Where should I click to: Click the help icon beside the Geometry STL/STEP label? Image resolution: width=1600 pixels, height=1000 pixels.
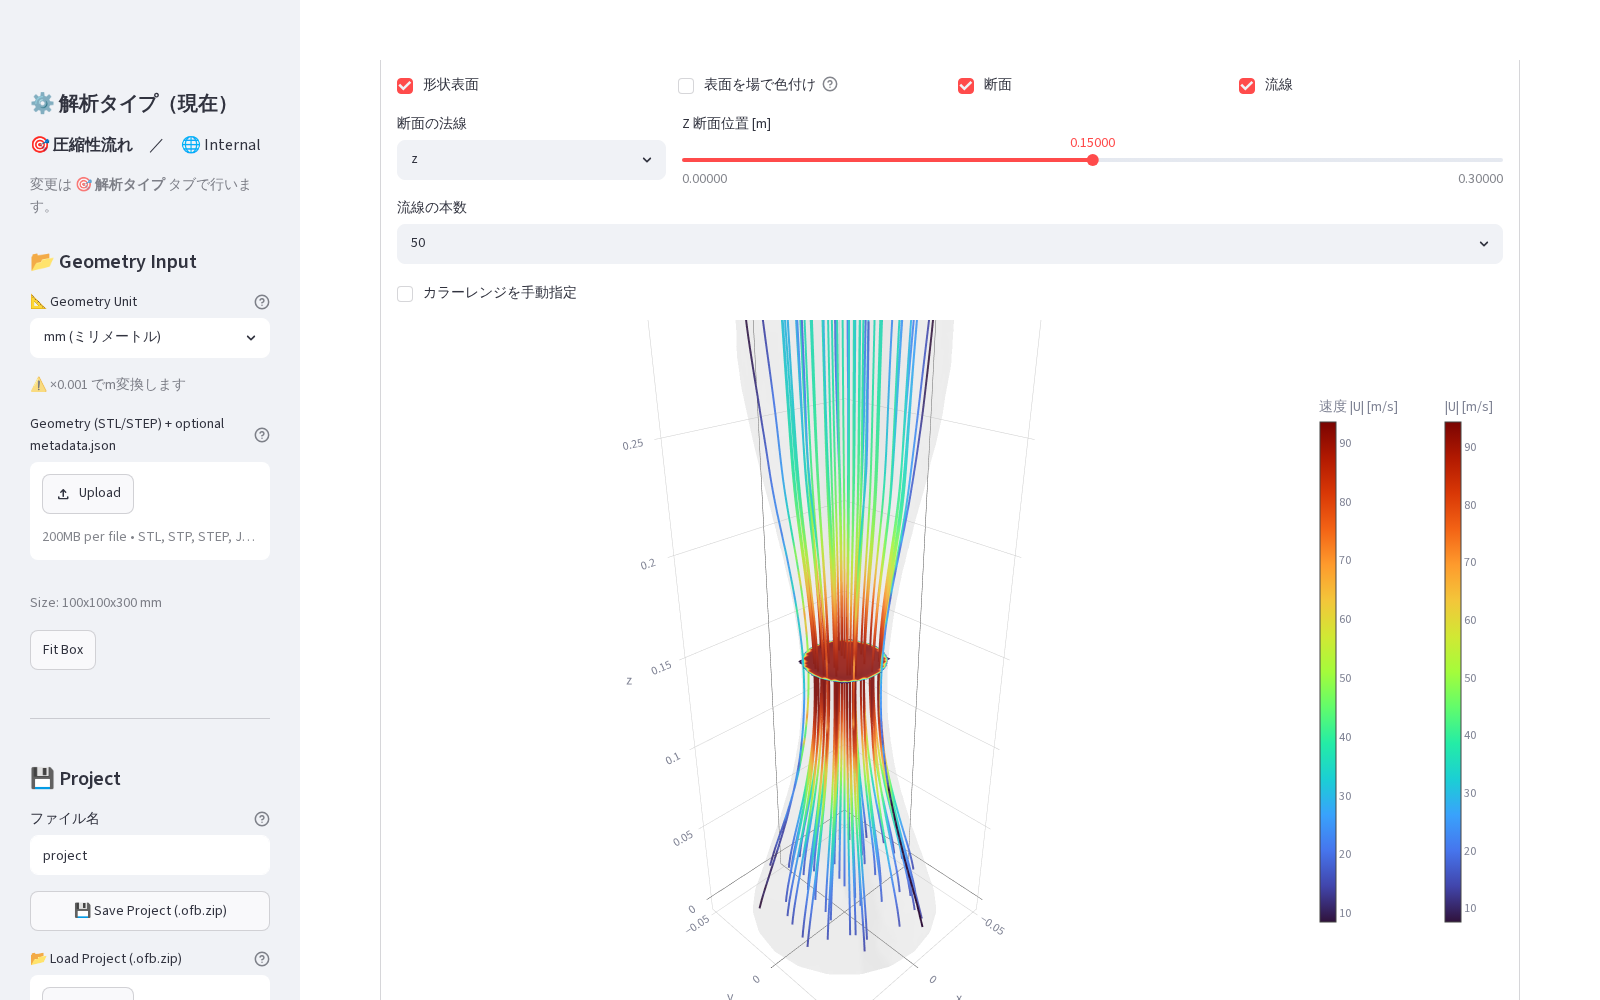pos(262,435)
